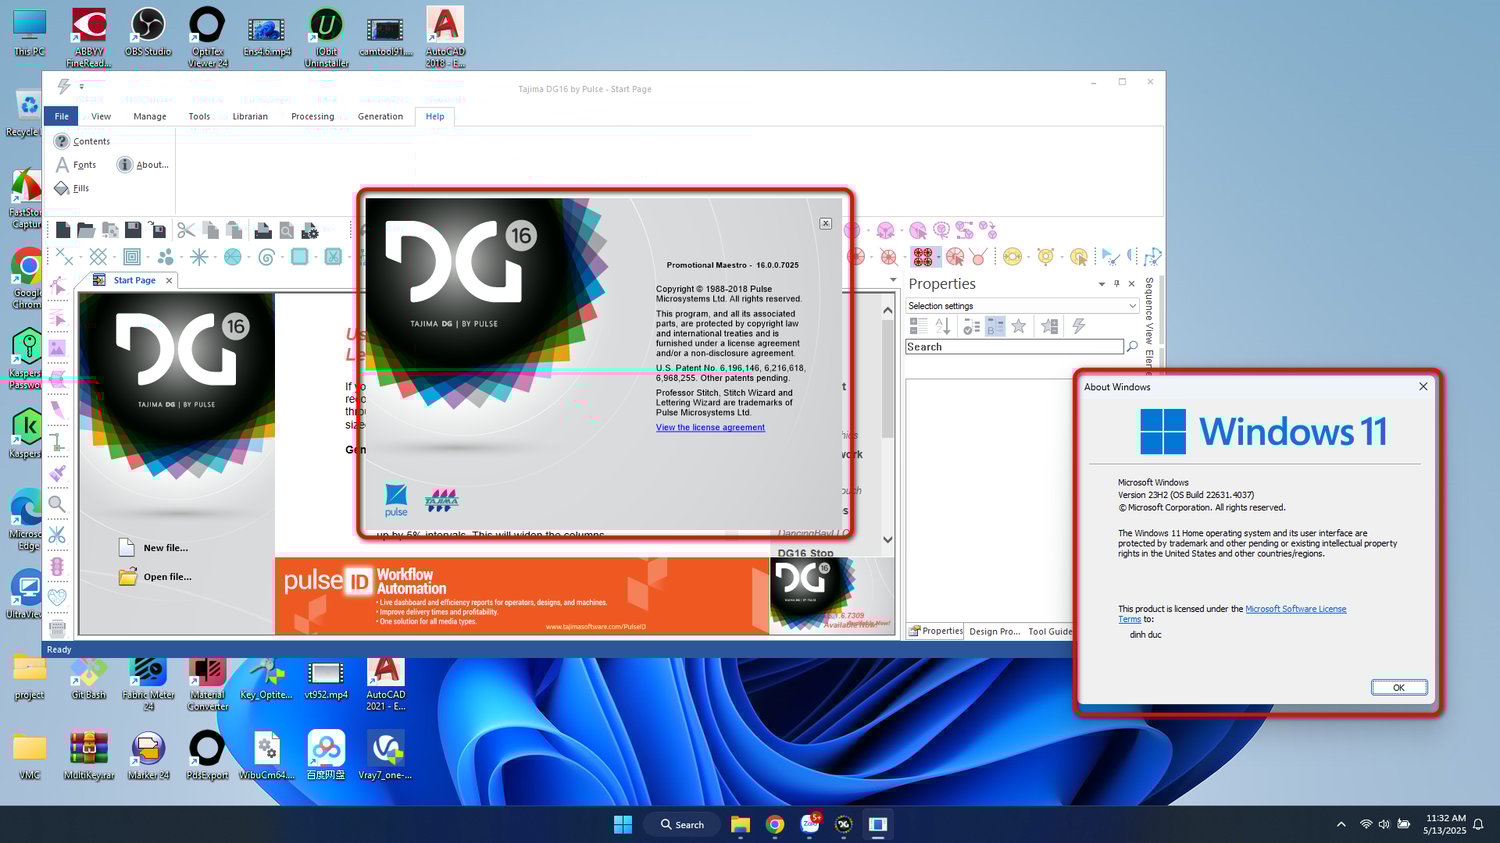The width and height of the screenshot is (1500, 843).
Task: Click the Fills help icon
Action: [x=62, y=188]
